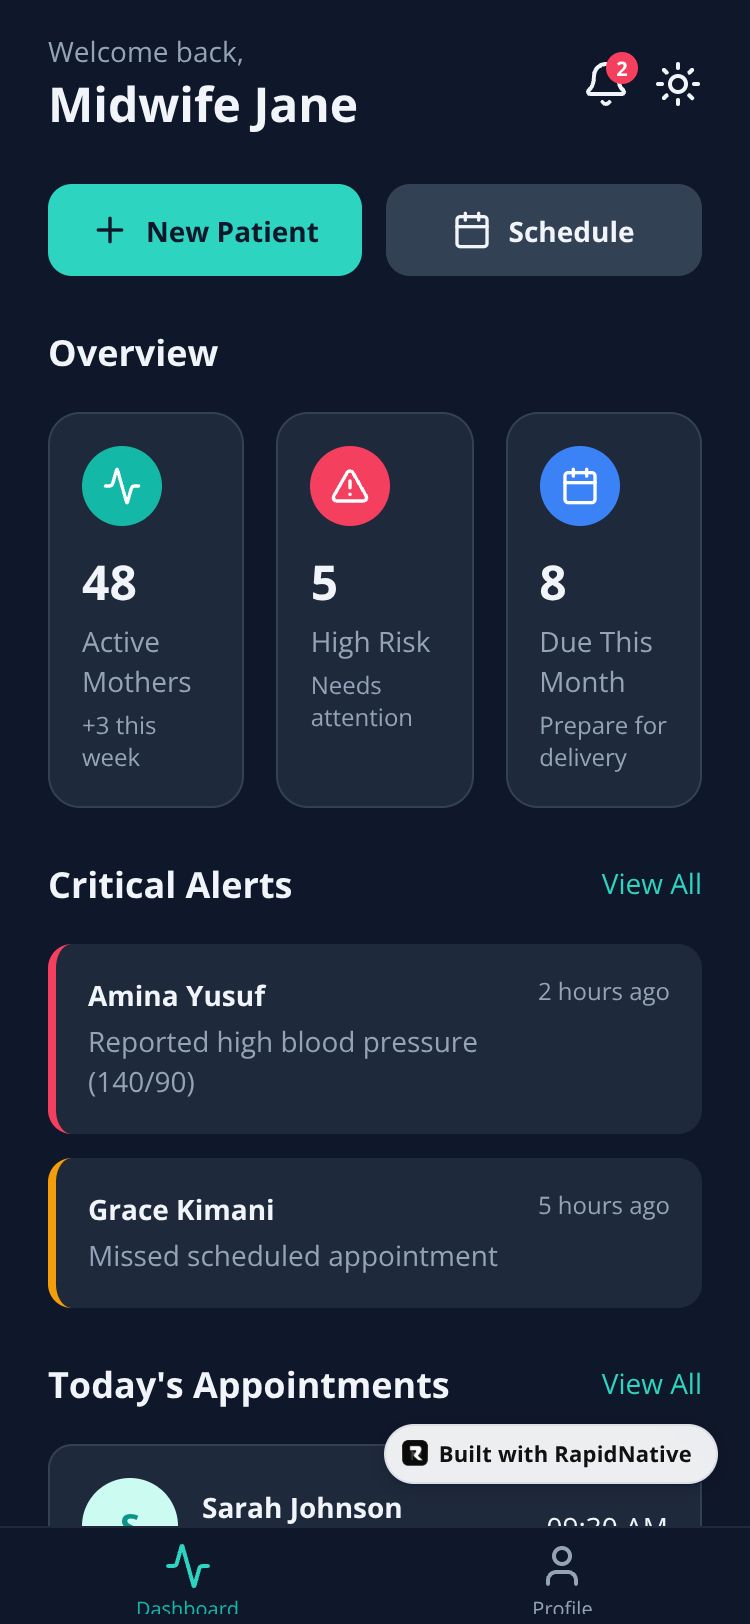Image resolution: width=750 pixels, height=1624 pixels.
Task: Open Amina Yusuf blood pressure alert
Action: click(x=375, y=1038)
